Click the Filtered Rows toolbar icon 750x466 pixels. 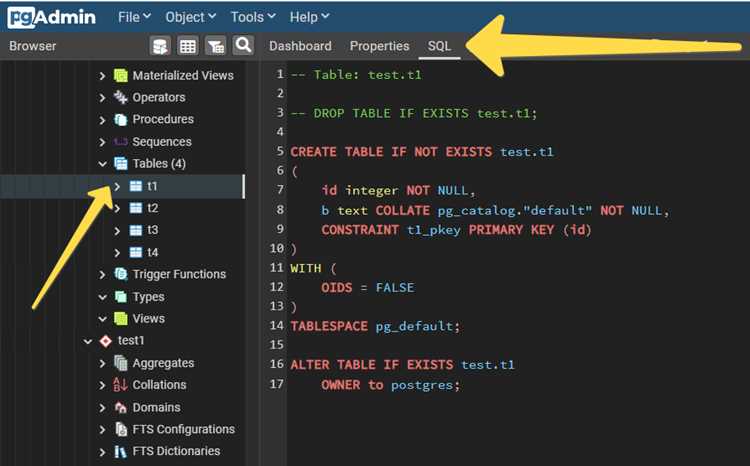[x=216, y=46]
